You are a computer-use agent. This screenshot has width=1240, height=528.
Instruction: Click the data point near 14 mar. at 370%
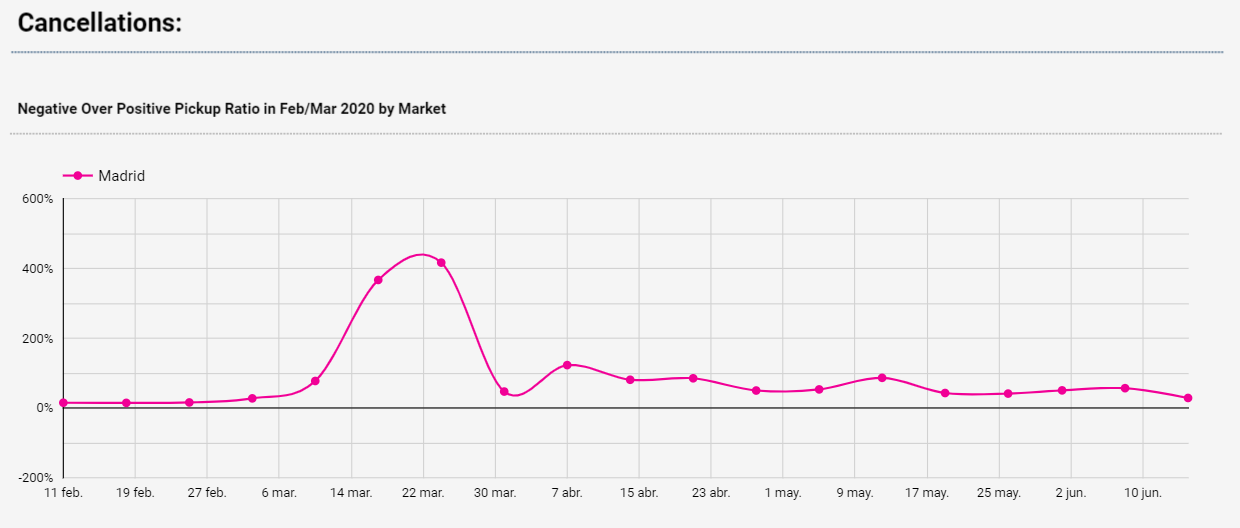pyautogui.click(x=378, y=280)
